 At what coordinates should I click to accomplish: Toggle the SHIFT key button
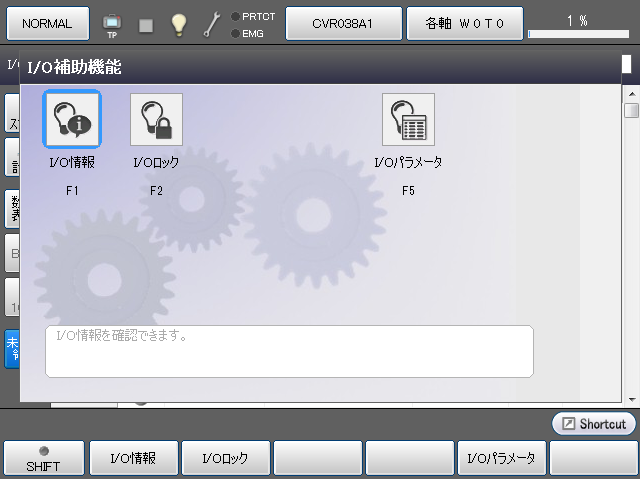point(43,458)
